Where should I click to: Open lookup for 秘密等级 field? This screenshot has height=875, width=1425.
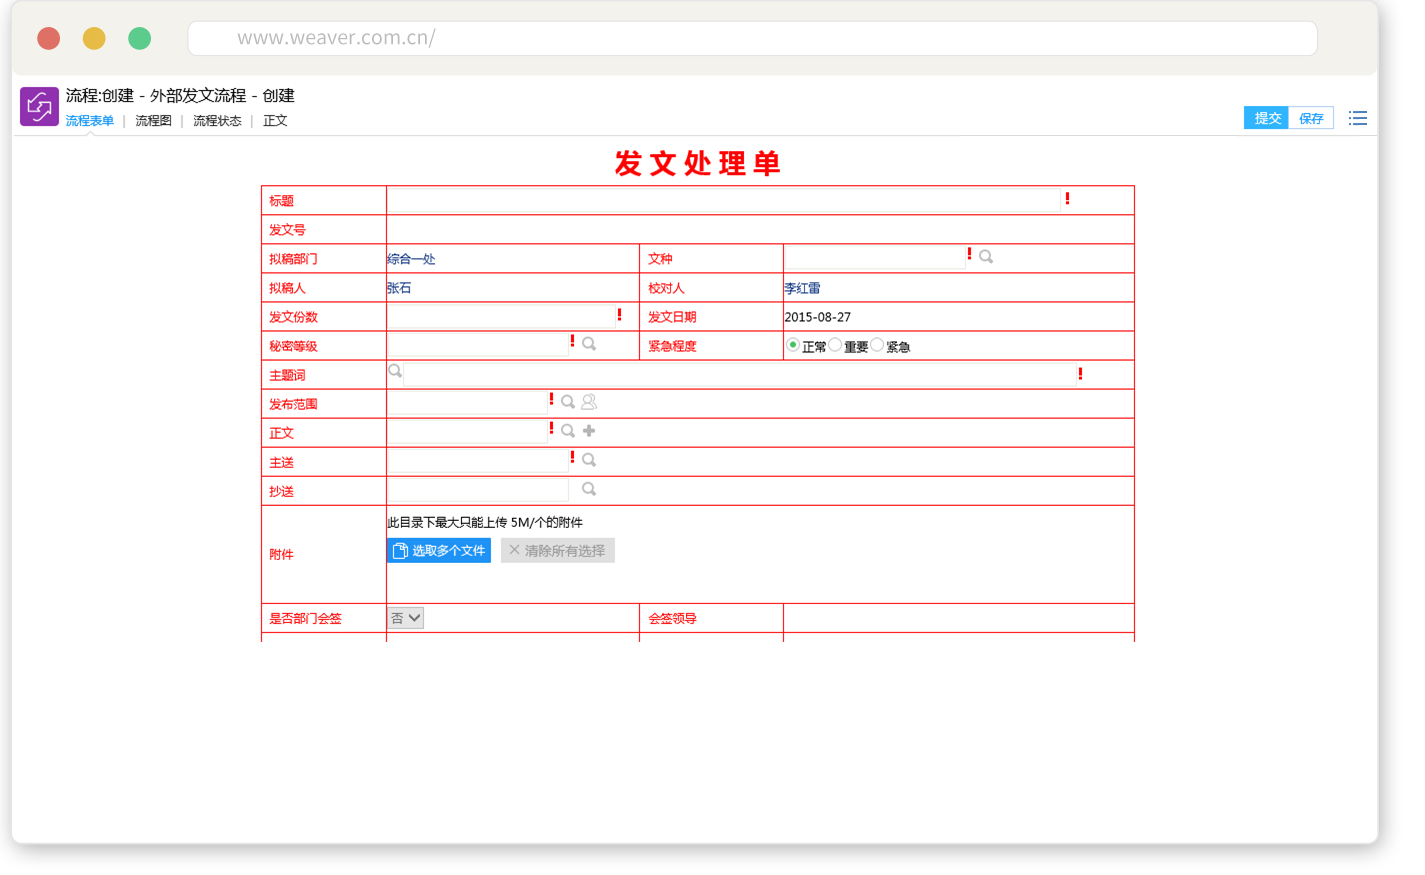click(589, 344)
